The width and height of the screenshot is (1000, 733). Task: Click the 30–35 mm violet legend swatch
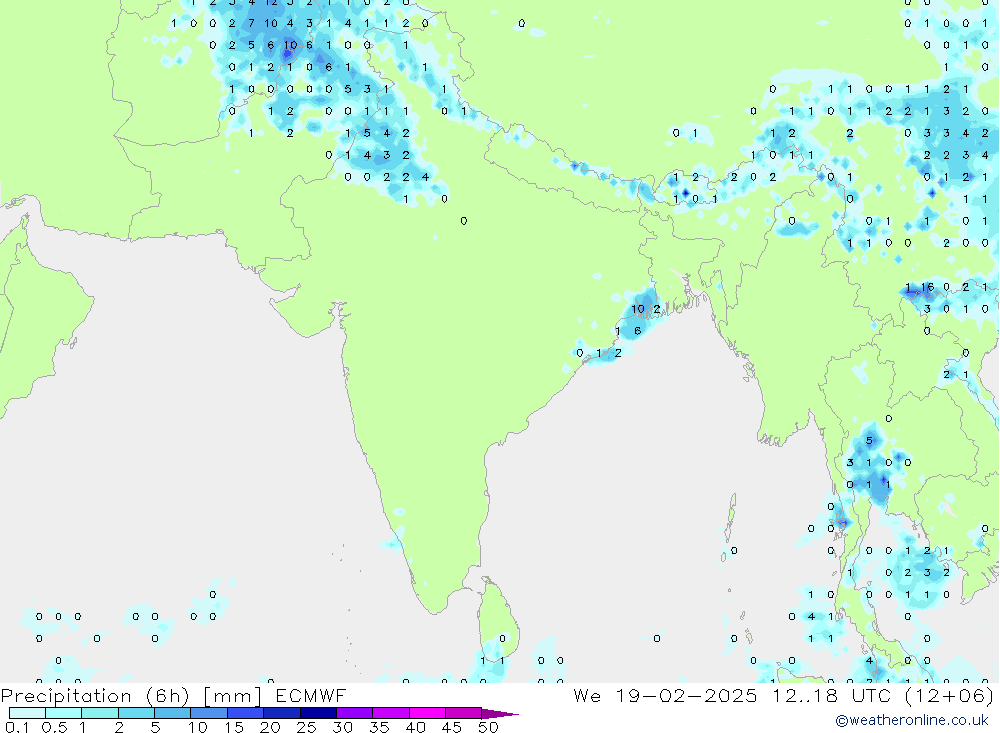click(355, 713)
